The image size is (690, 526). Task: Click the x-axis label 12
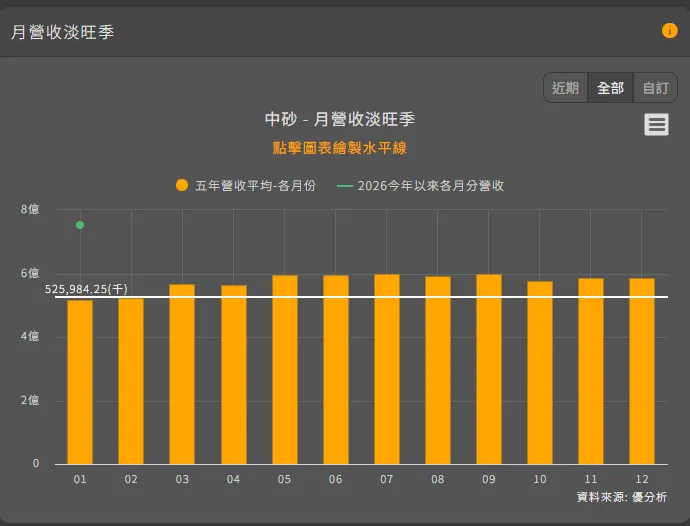[642, 479]
